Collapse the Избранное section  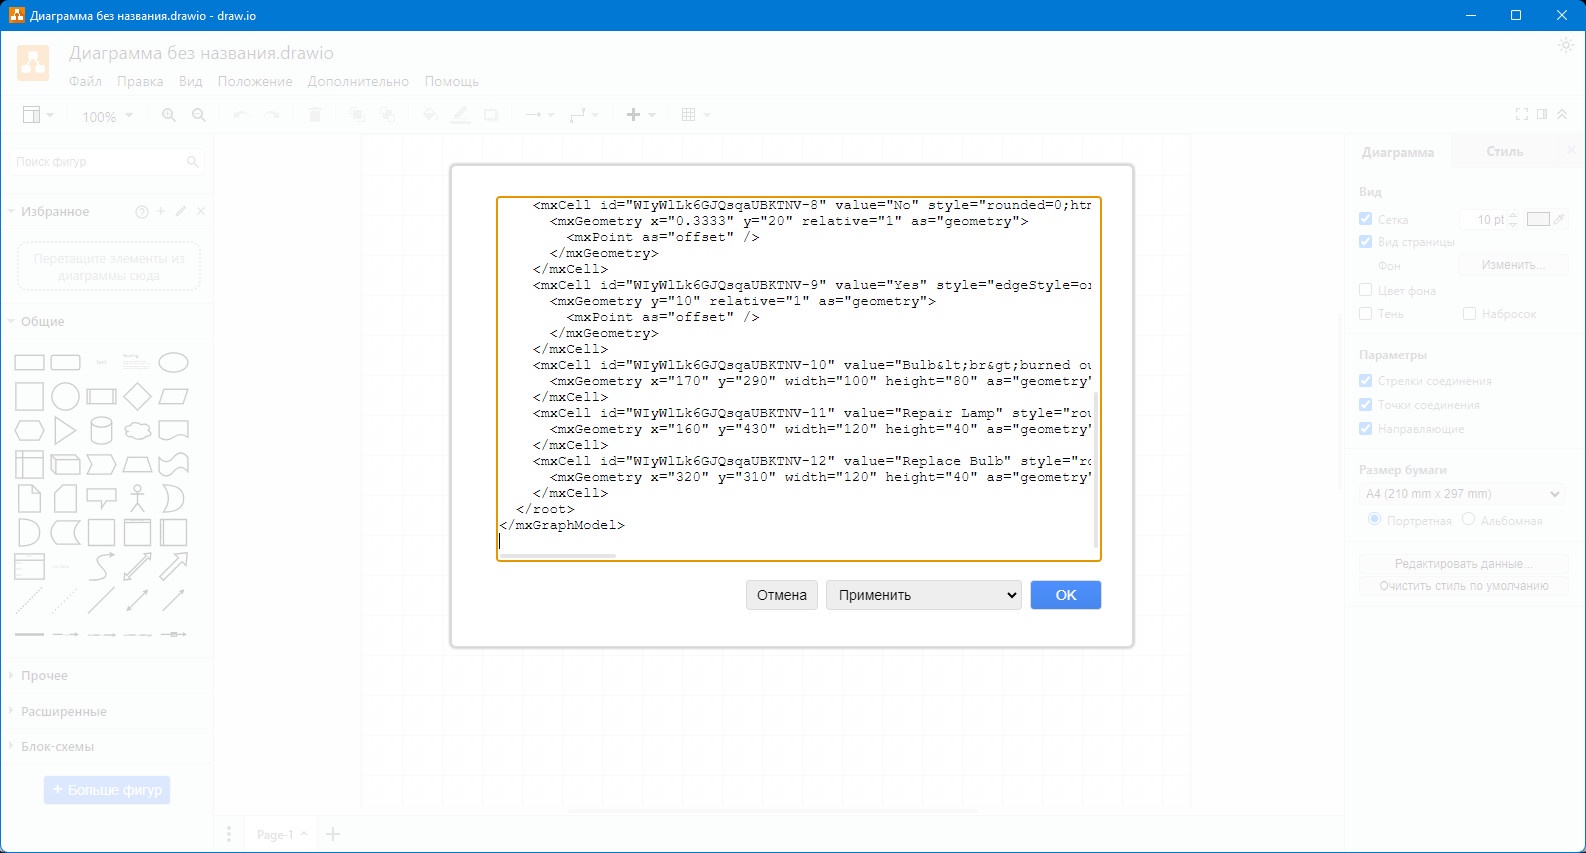55,211
